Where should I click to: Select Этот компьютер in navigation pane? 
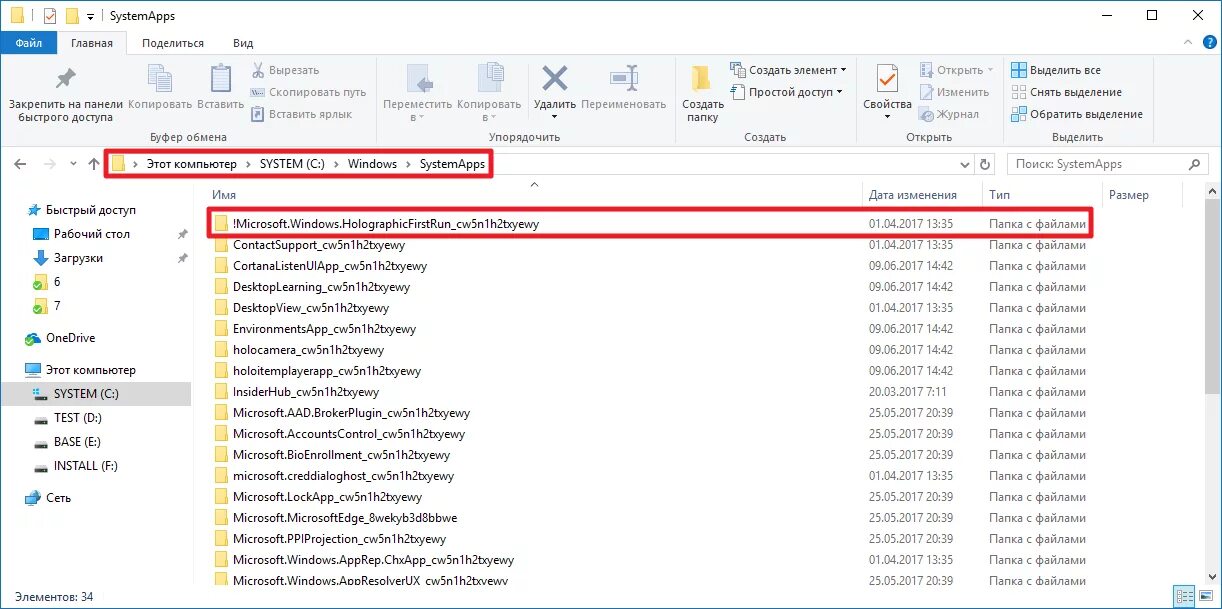90,370
